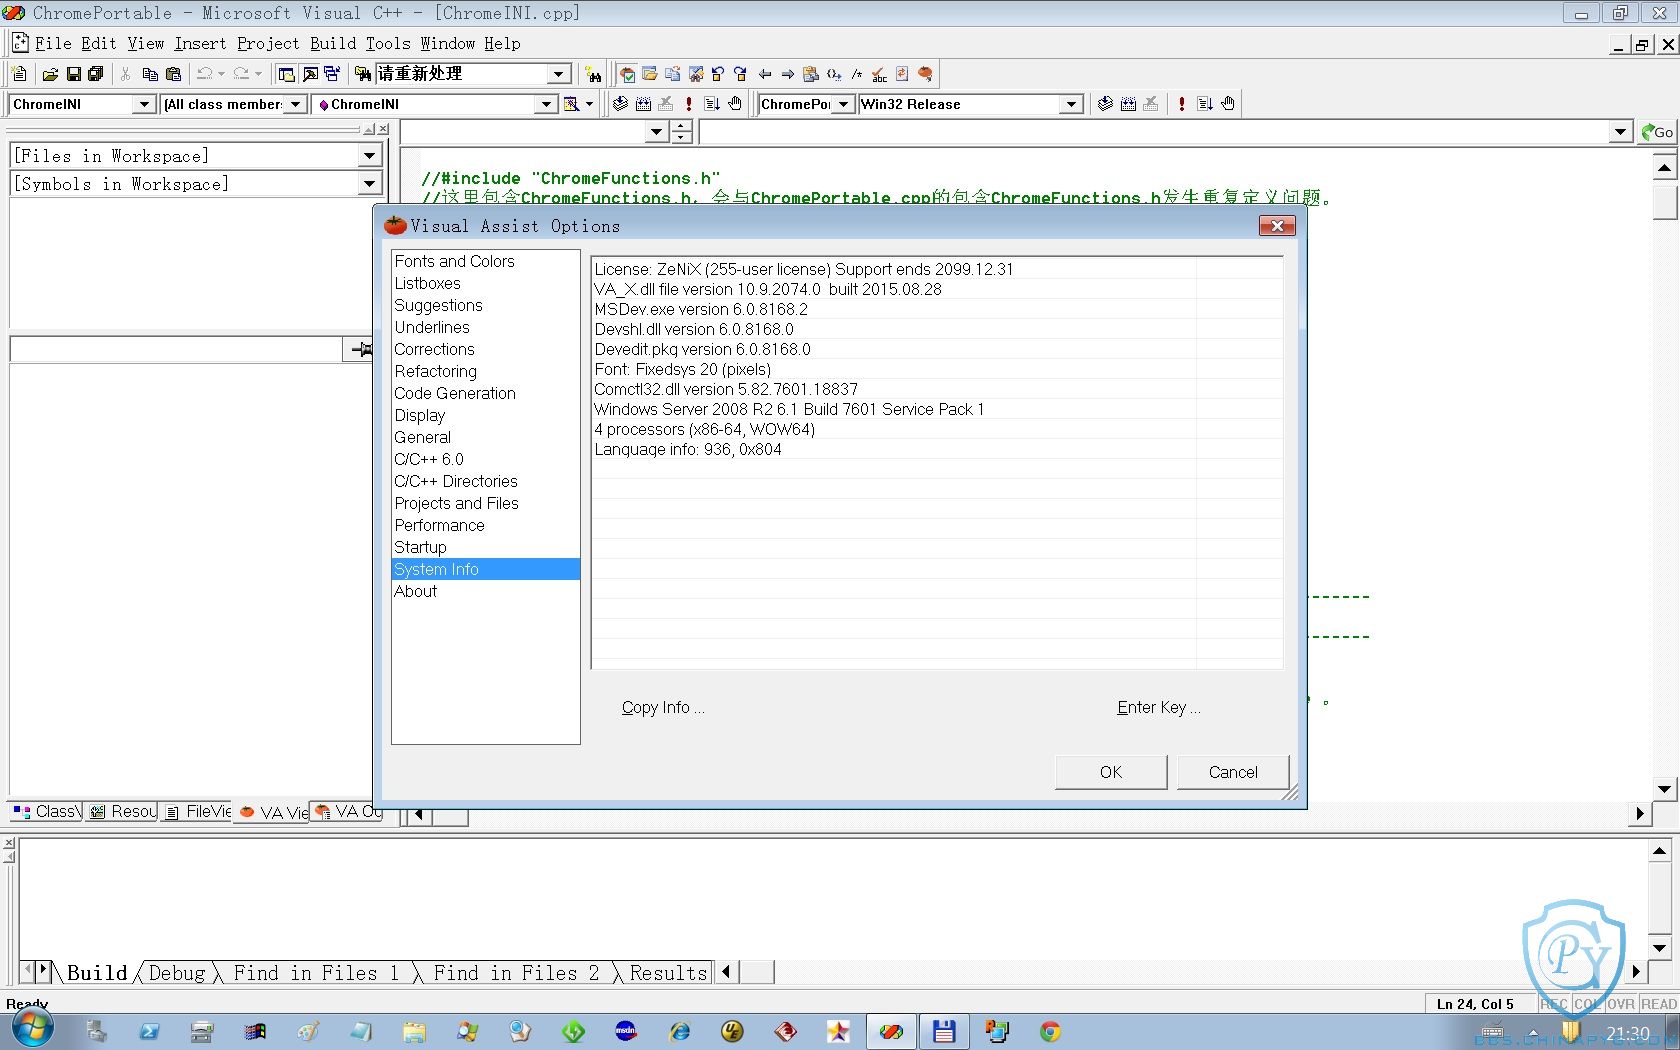Click the editor vertical scrollbar down arrow
The width and height of the screenshot is (1680, 1050).
coord(1664,788)
